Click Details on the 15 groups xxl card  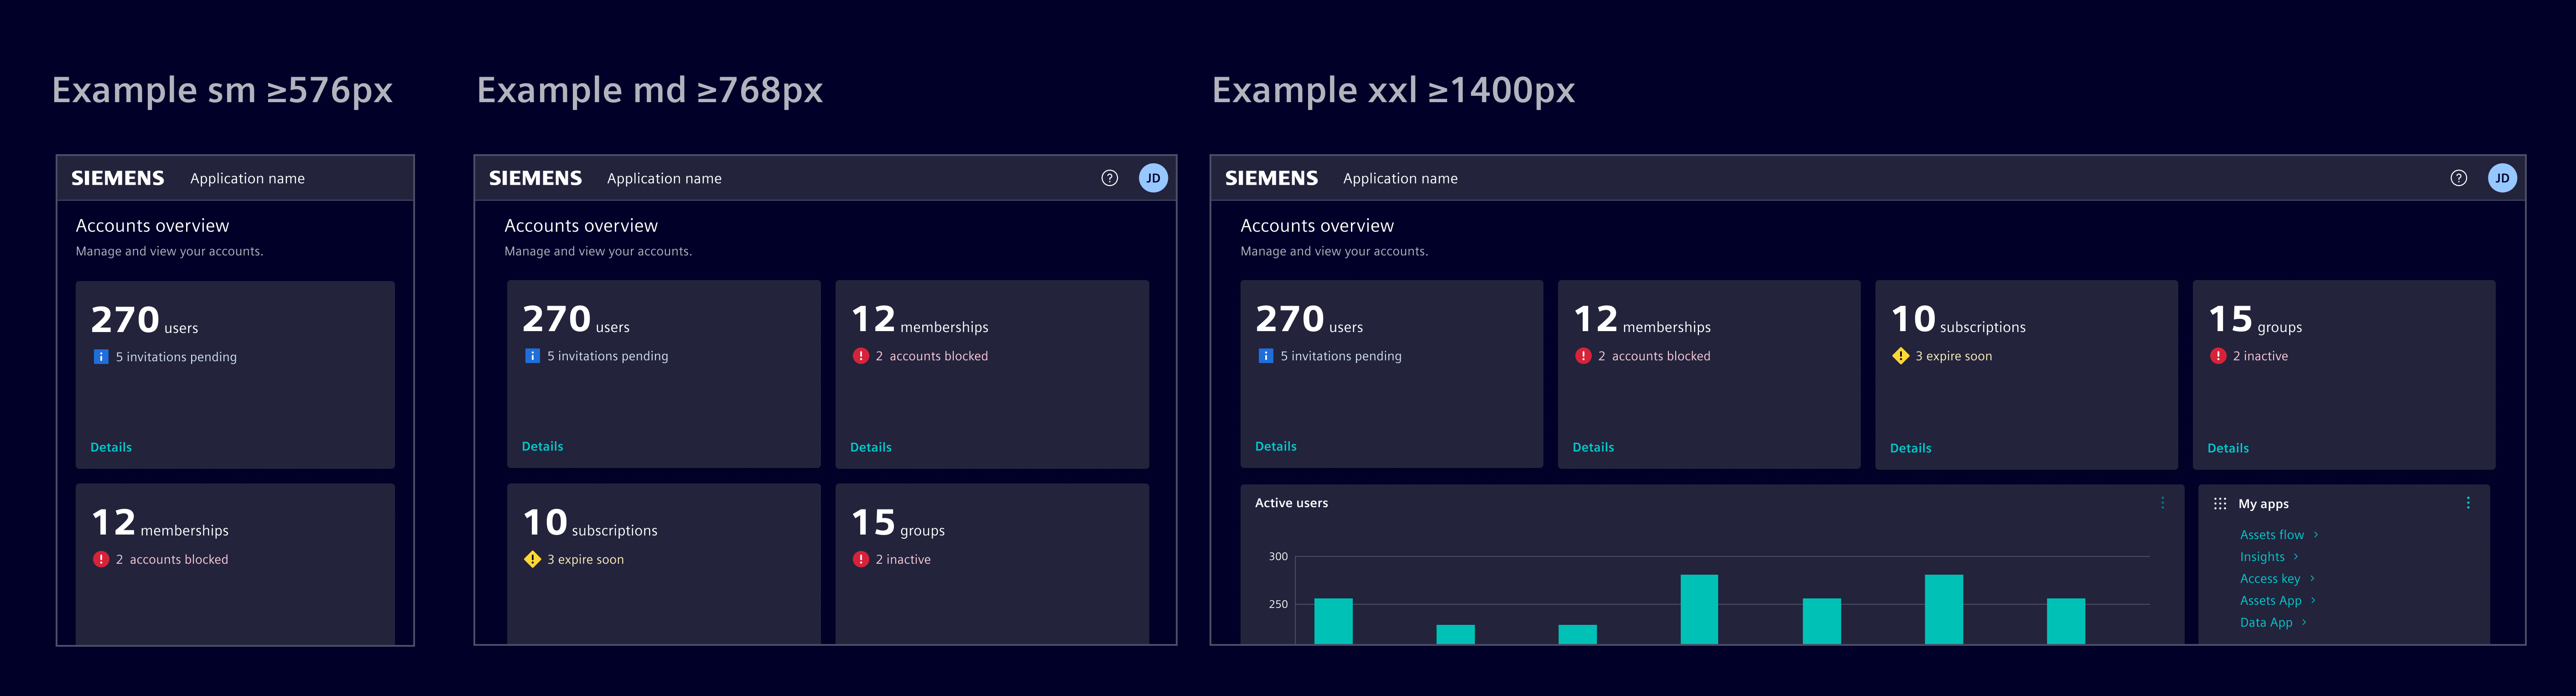(x=2227, y=448)
